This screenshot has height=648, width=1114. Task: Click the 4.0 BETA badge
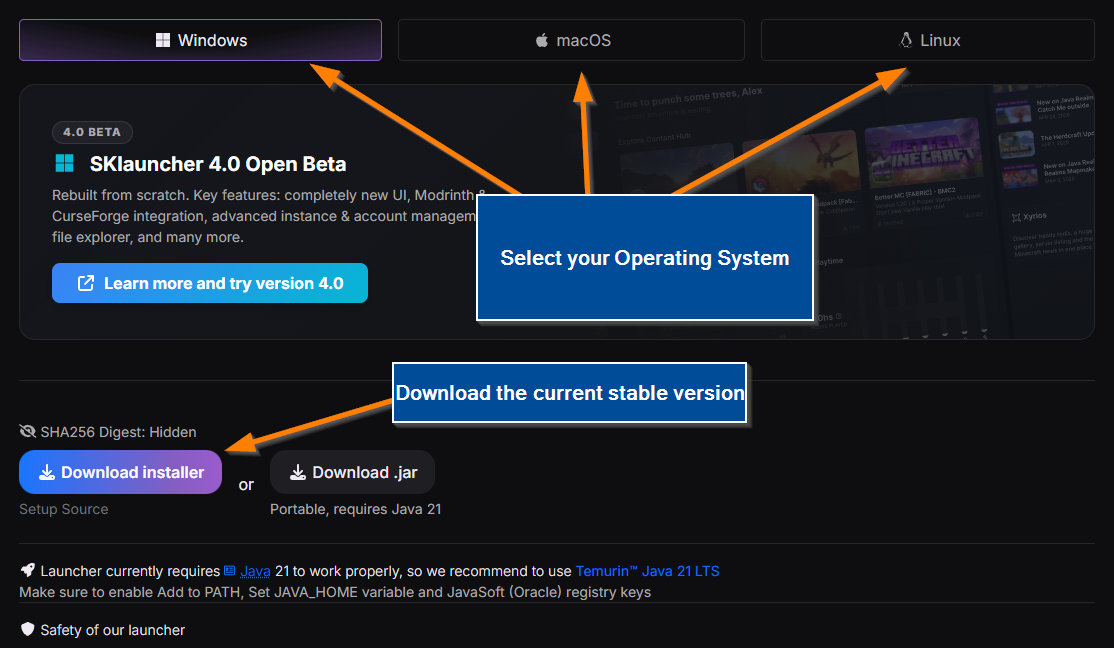click(x=92, y=132)
